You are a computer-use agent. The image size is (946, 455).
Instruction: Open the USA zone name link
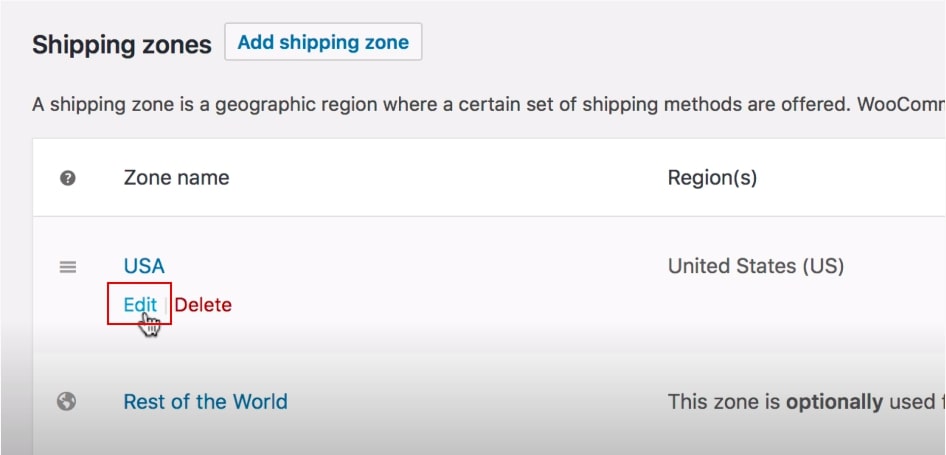144,266
